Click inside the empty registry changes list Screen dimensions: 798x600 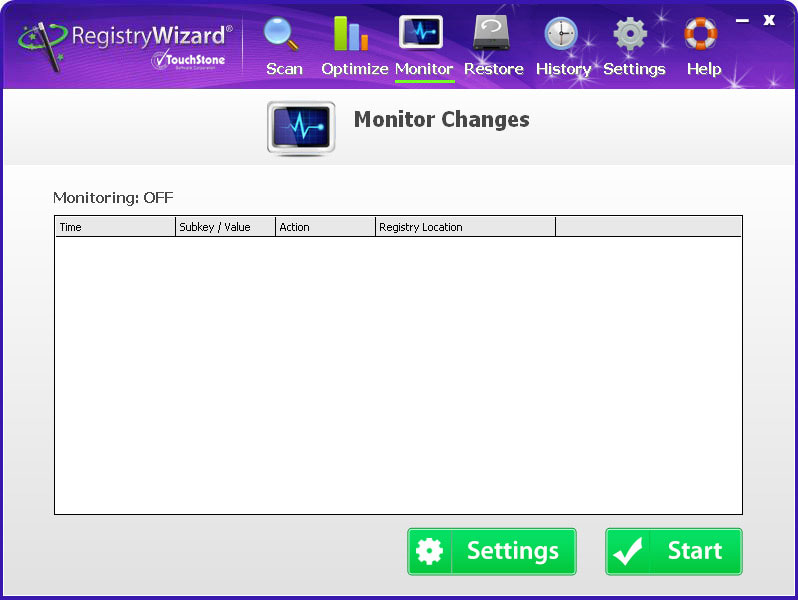pos(398,375)
